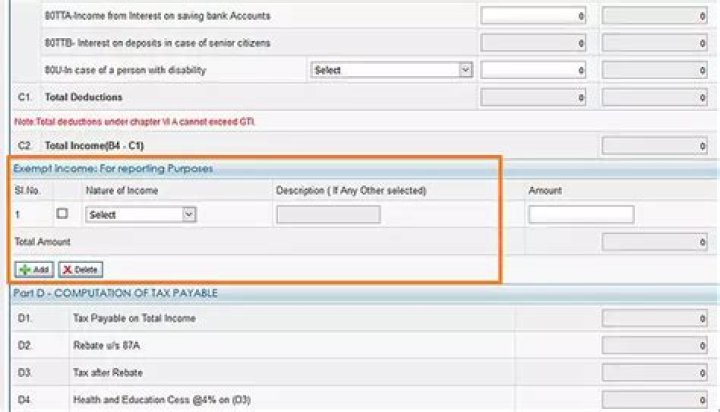Click the 'Sl.No.' column header
This screenshot has width=720, height=412.
pos(27,190)
